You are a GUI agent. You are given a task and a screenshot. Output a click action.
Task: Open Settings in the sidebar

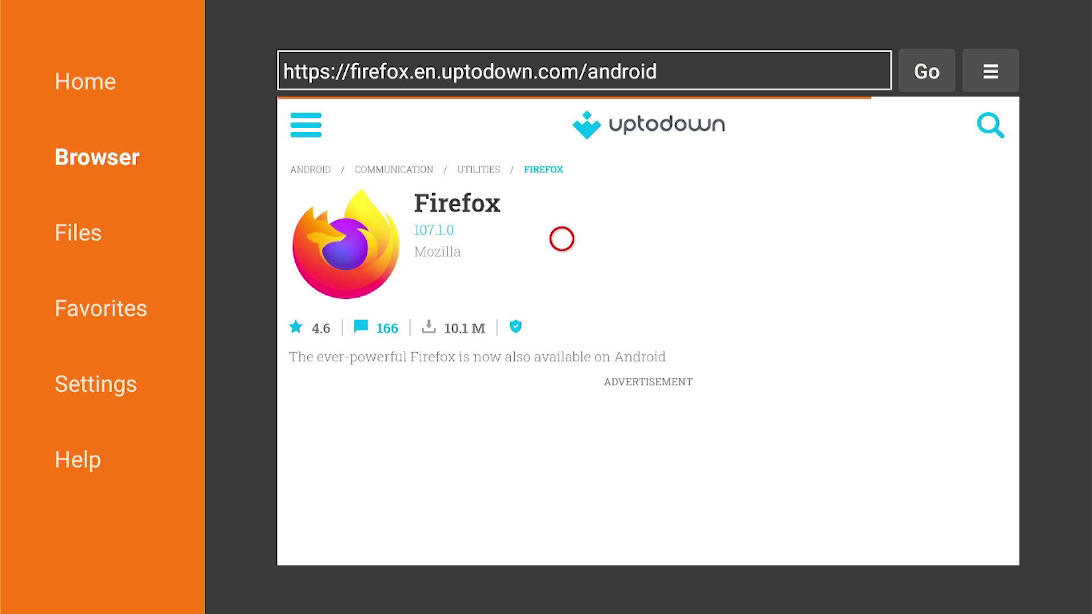click(95, 384)
